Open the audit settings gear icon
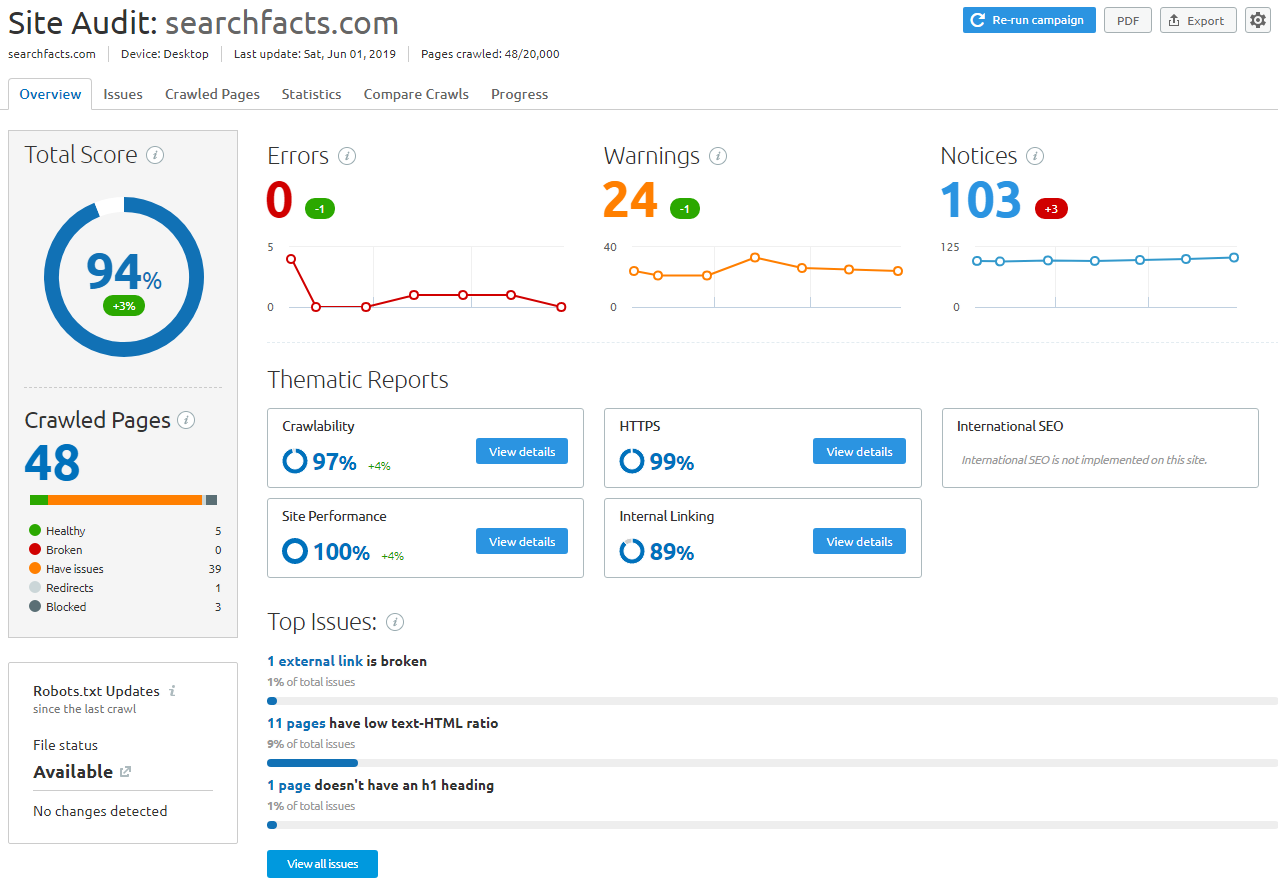This screenshot has height=883, width=1278. (x=1258, y=20)
